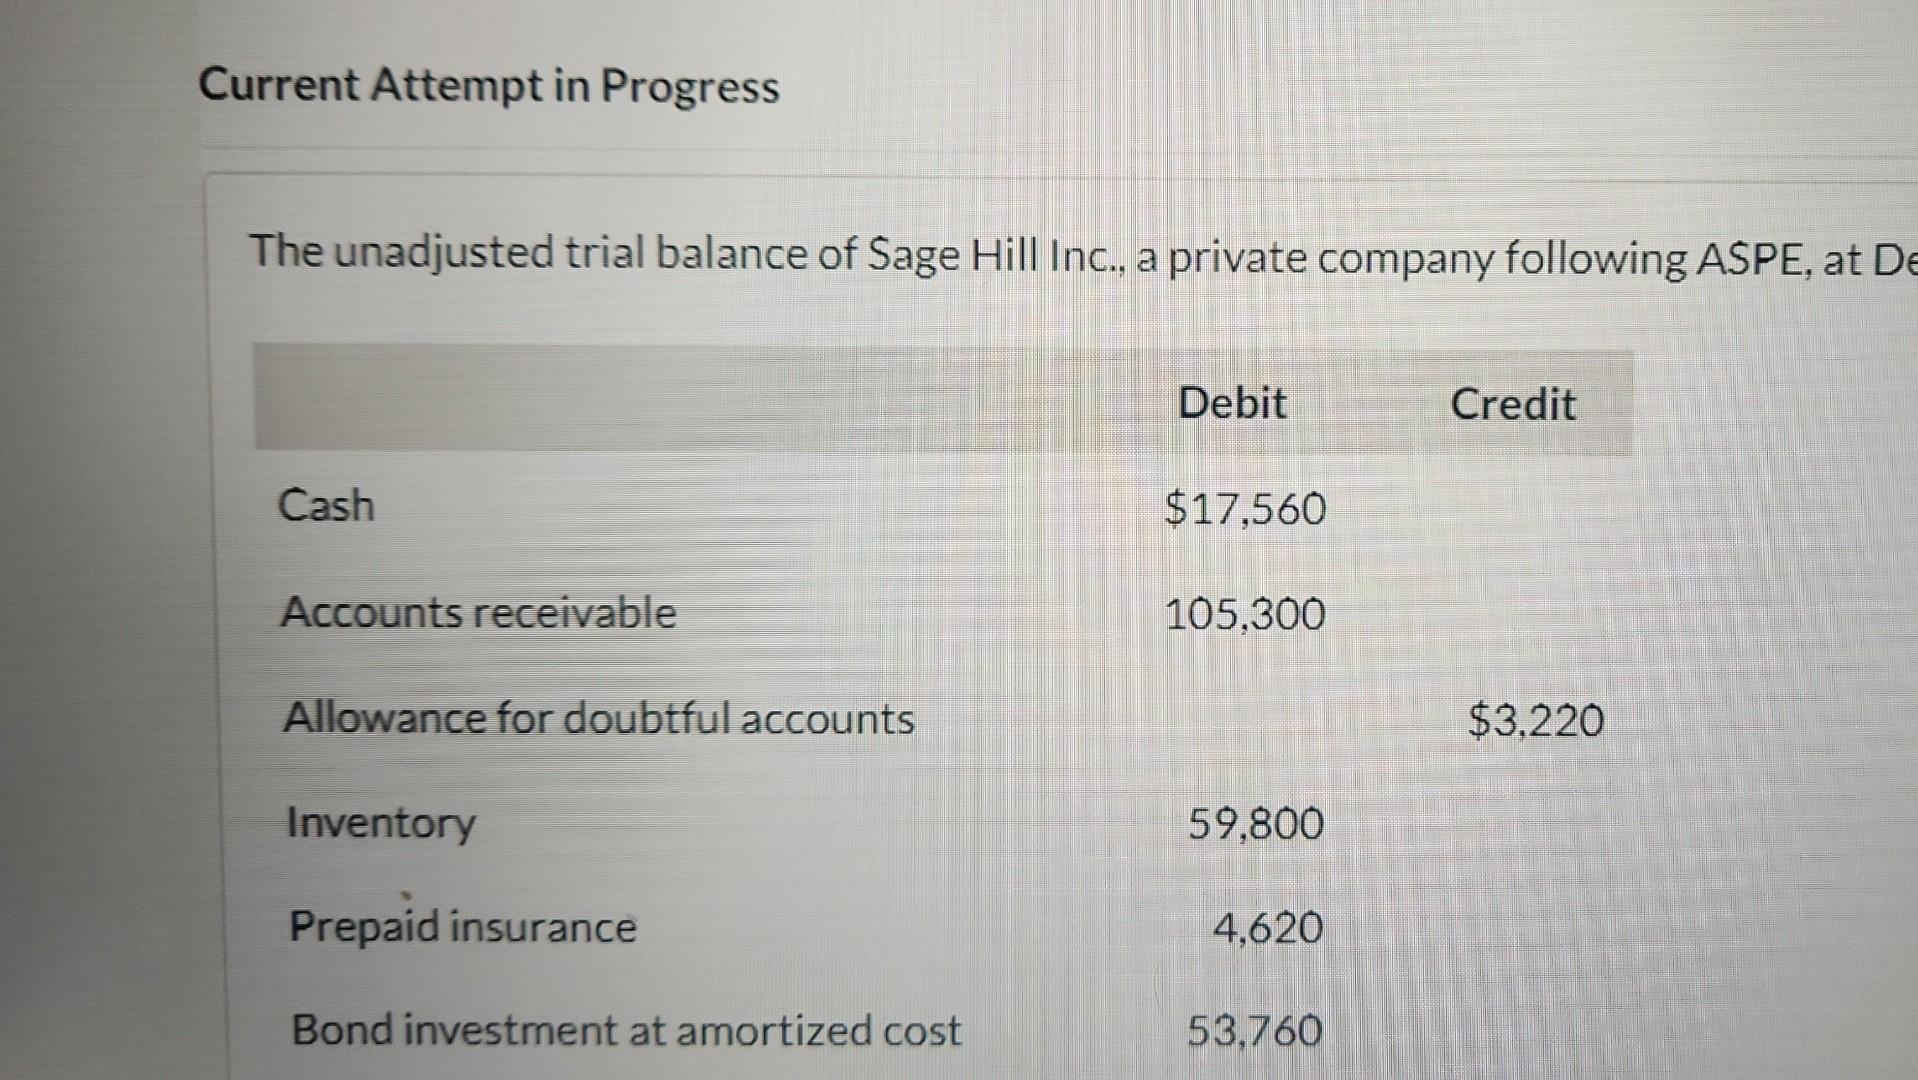Select the Debit column header
Viewport: 1918px width, 1080px height.
coord(1232,403)
